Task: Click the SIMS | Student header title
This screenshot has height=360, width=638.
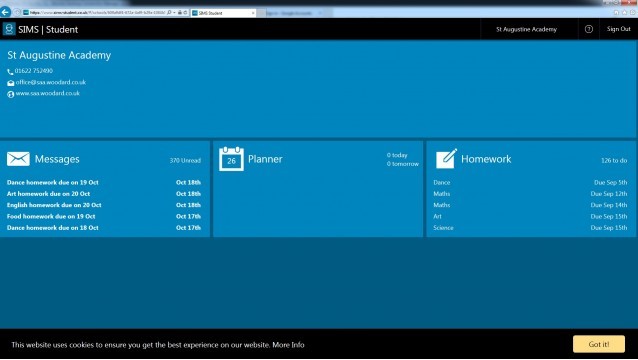Action: pyautogui.click(x=48, y=29)
